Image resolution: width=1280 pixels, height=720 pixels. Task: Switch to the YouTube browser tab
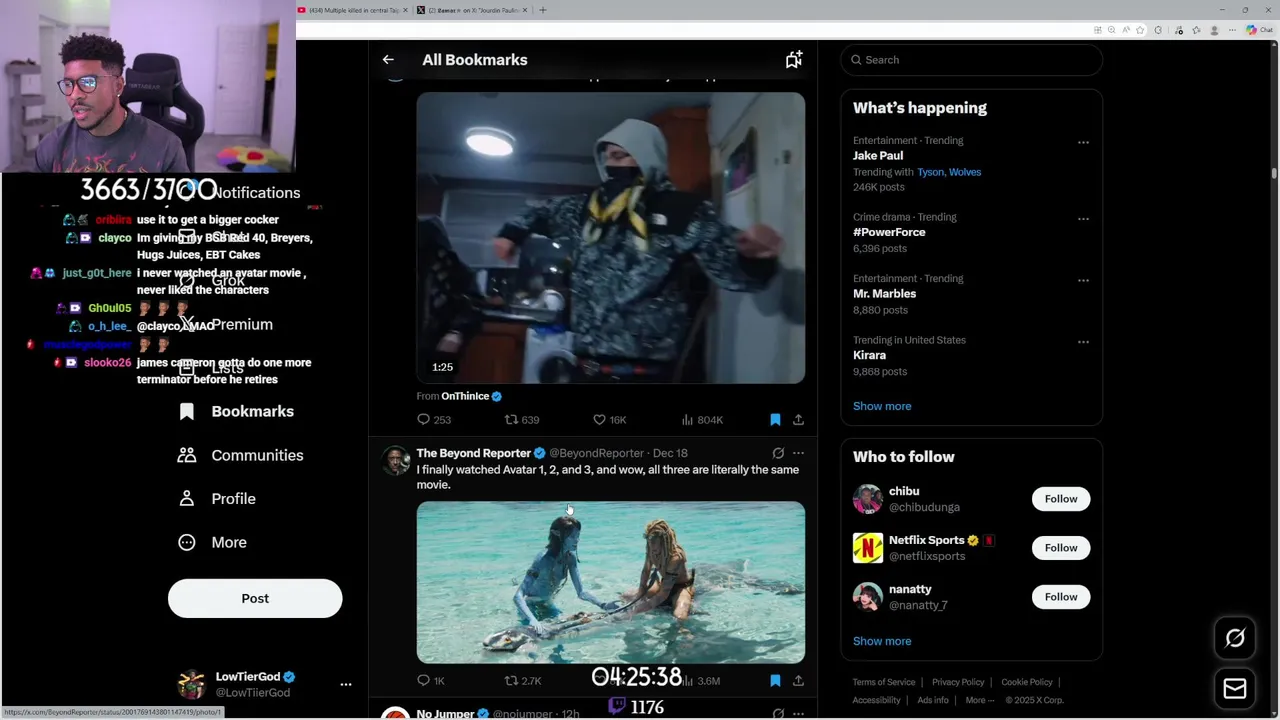coord(352,10)
